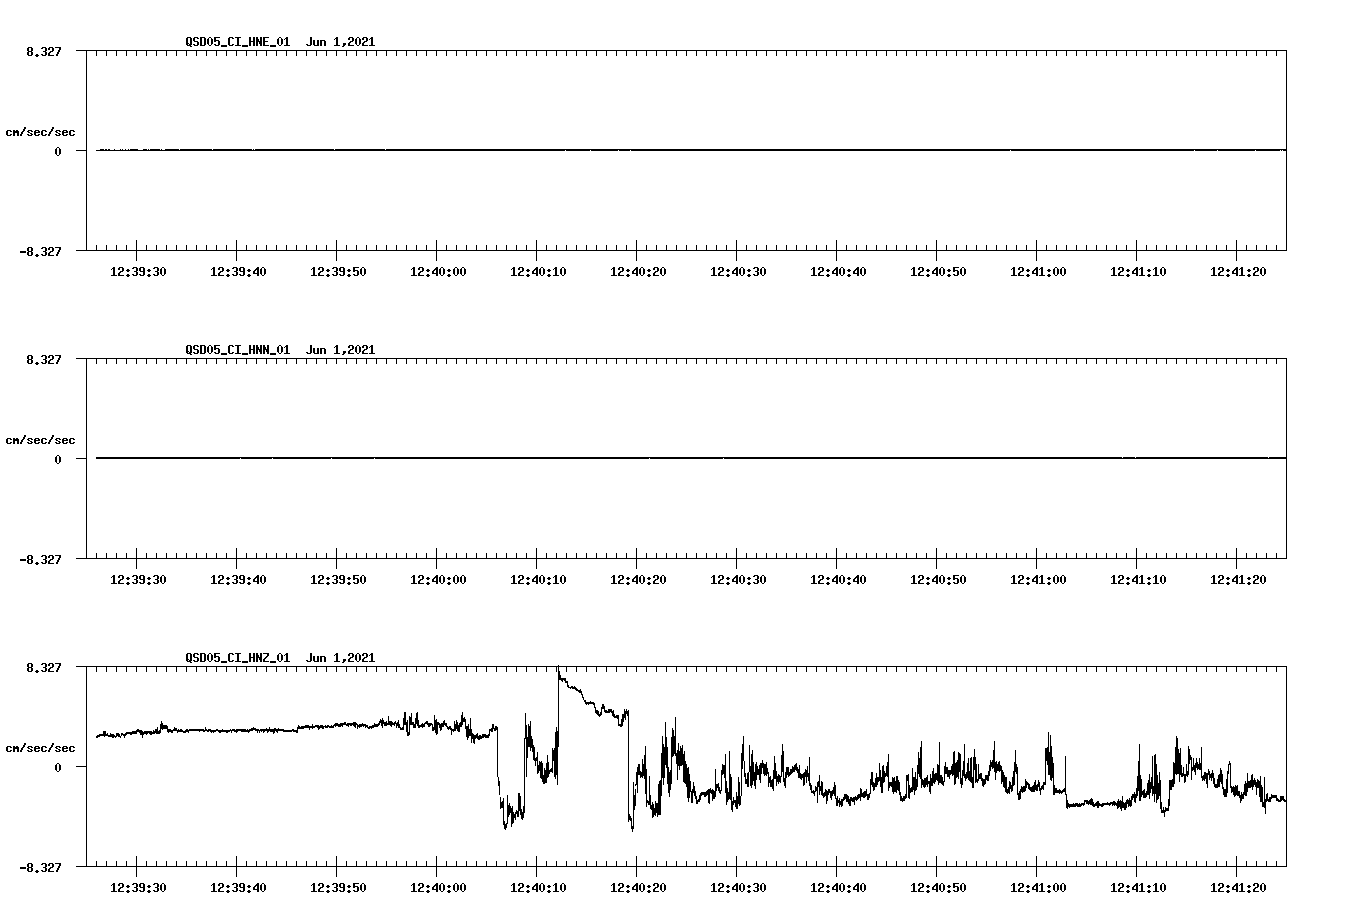Image resolution: width=1358 pixels, height=924 pixels.
Task: Click the HNZ waveform peak near 12:40:12
Action: pyautogui.click(x=558, y=670)
